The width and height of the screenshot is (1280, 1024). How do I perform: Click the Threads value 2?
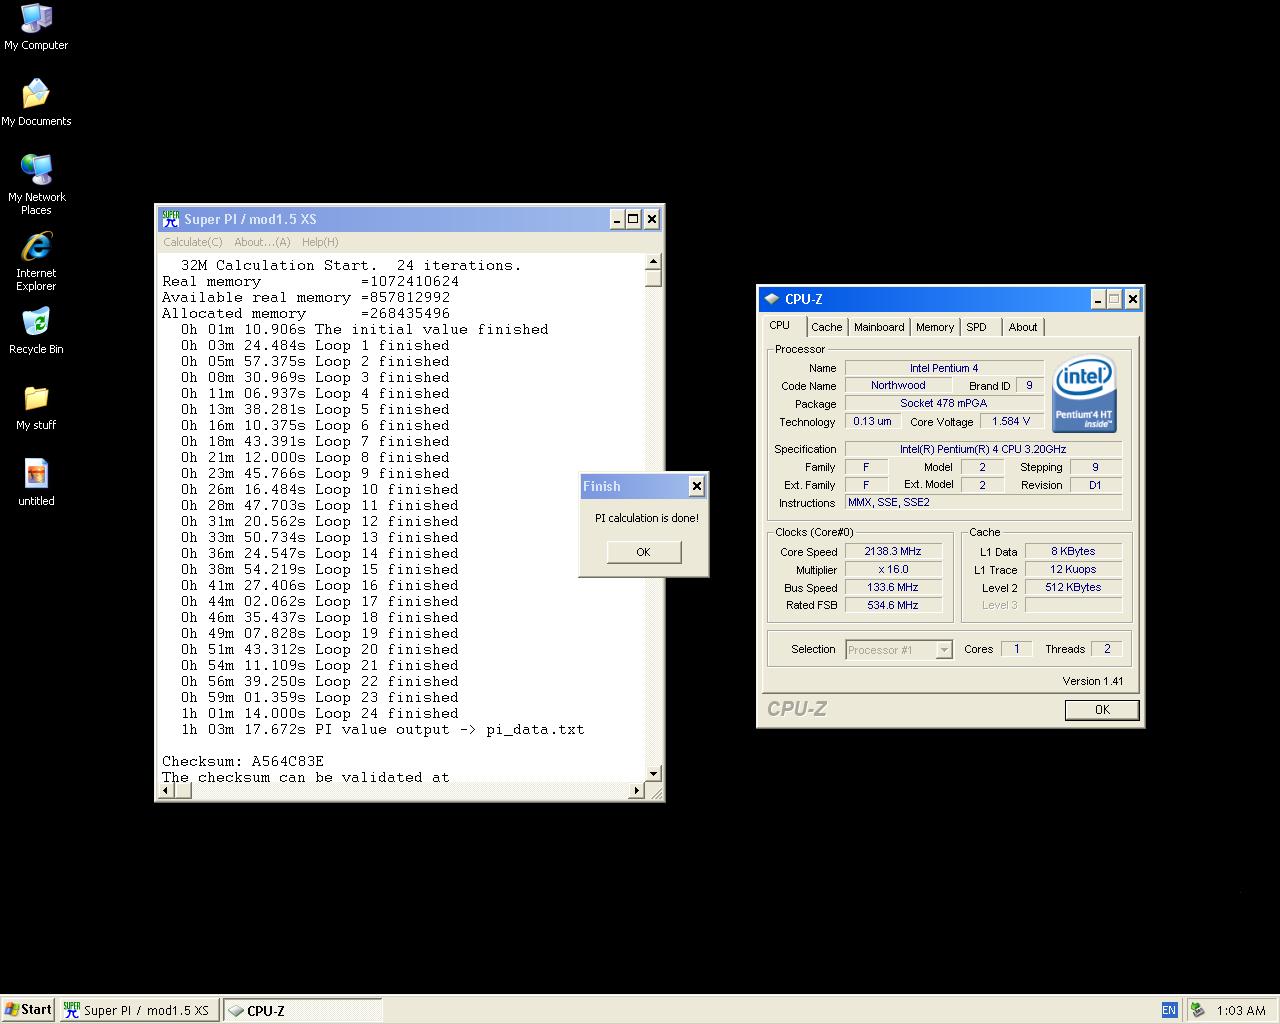point(1106,649)
